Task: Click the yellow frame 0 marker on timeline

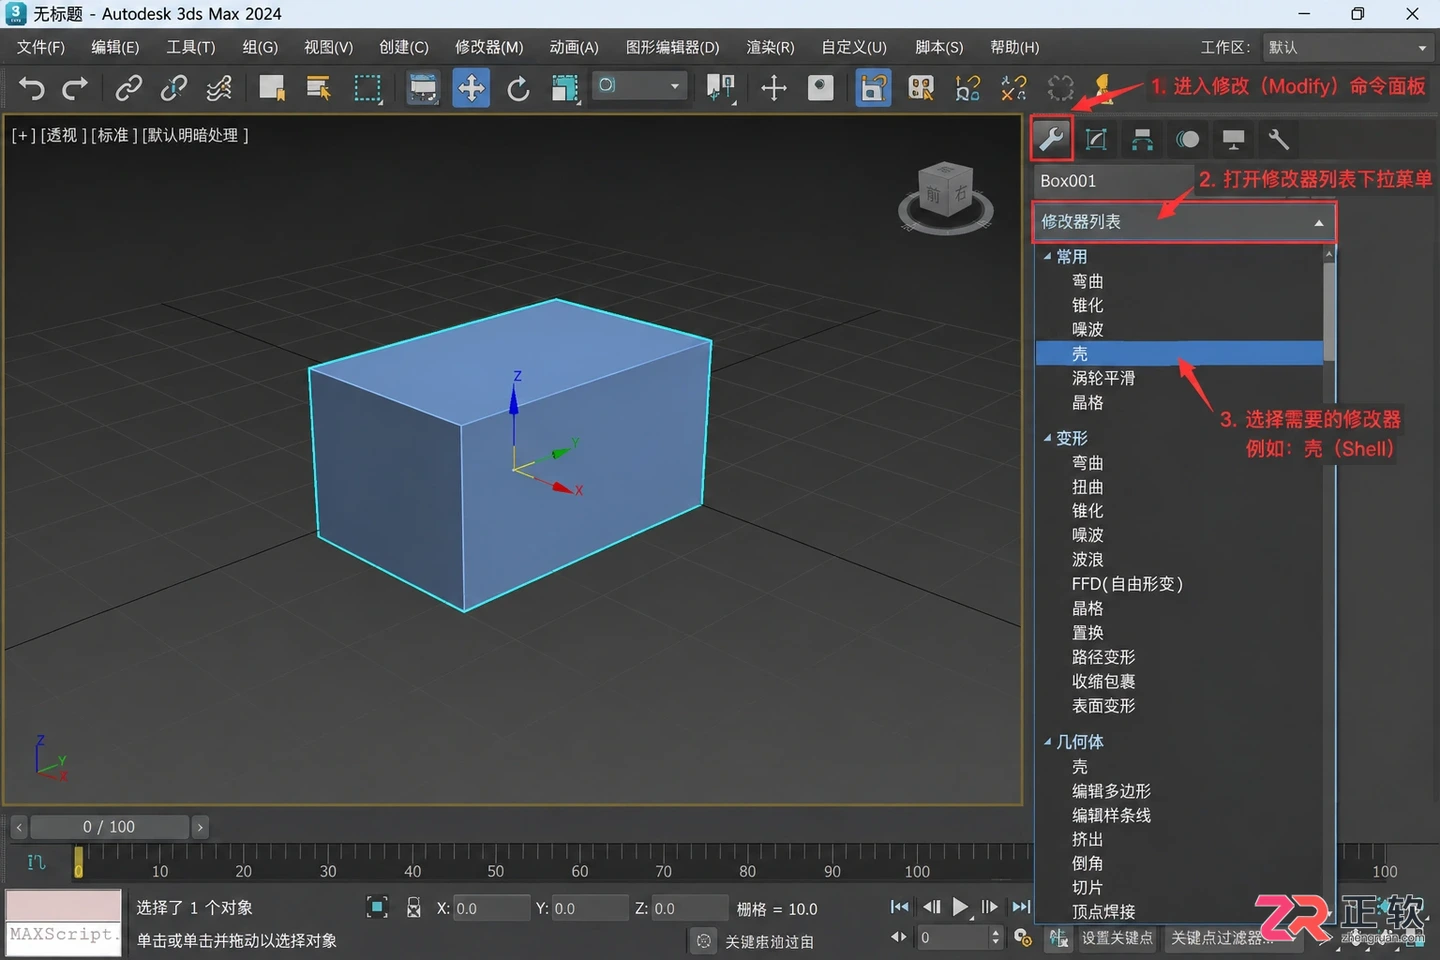Action: [78, 862]
